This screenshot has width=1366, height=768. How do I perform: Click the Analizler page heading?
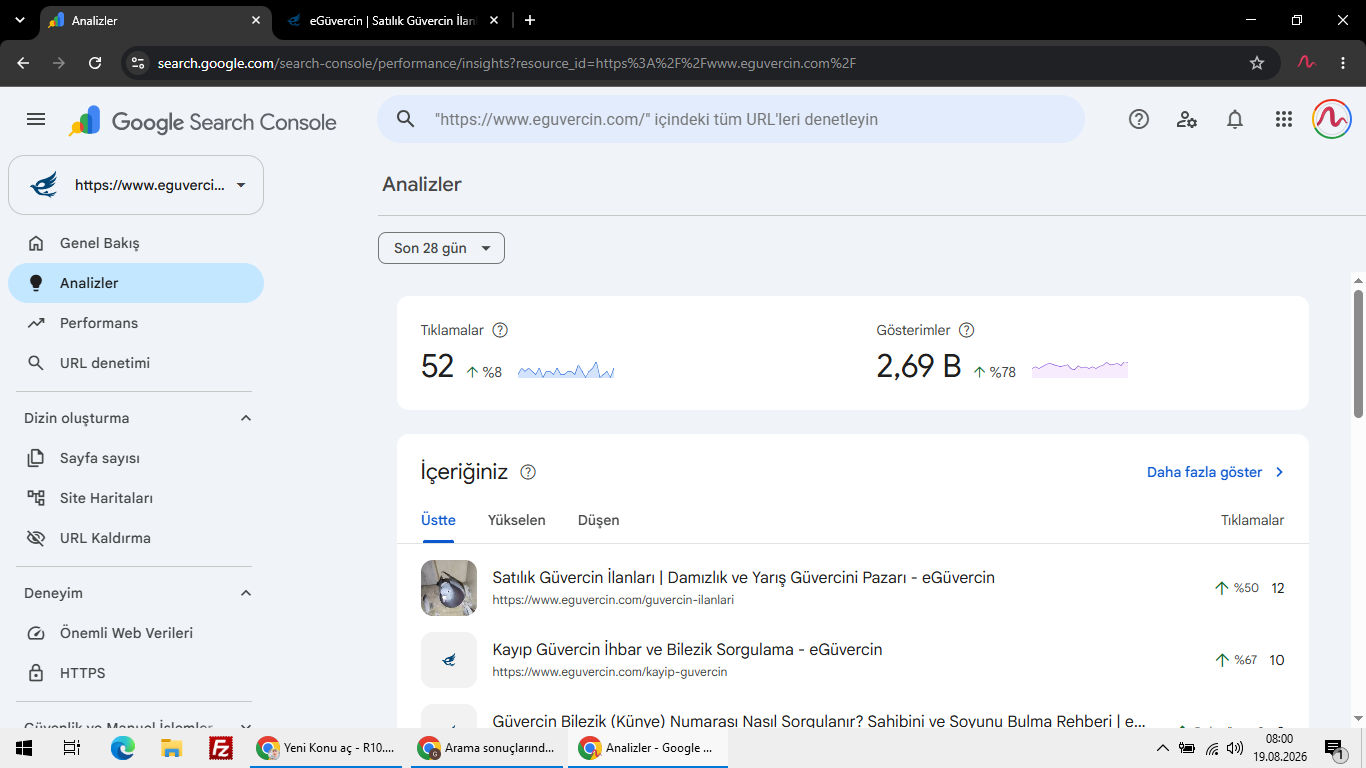422,184
